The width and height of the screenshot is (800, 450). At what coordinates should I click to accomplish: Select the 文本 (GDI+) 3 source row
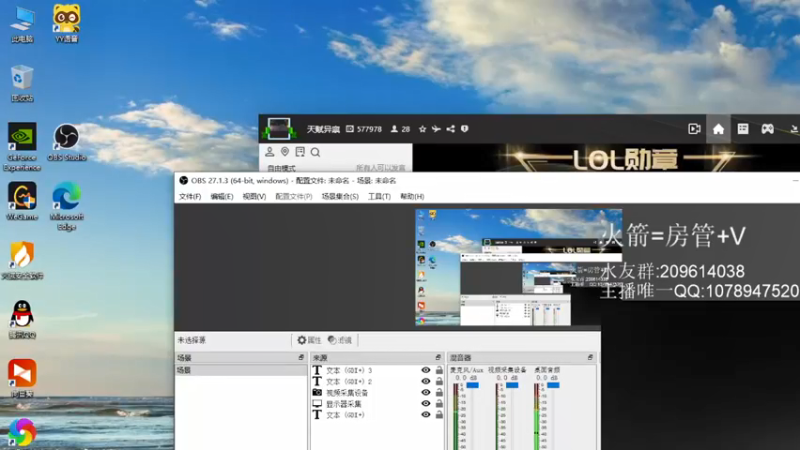point(378,370)
